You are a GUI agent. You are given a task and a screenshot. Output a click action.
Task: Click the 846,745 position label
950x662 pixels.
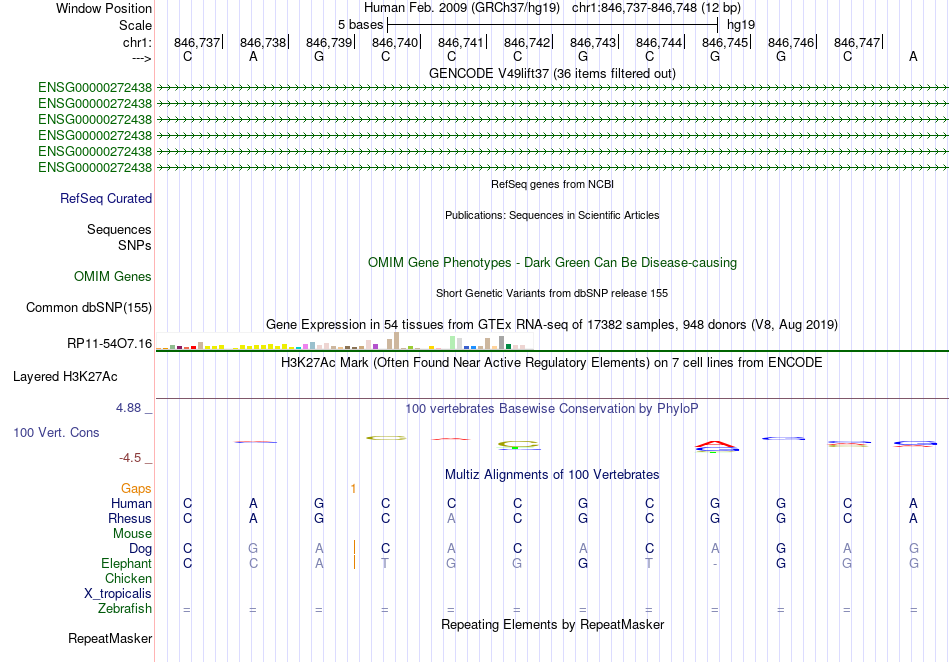click(725, 42)
